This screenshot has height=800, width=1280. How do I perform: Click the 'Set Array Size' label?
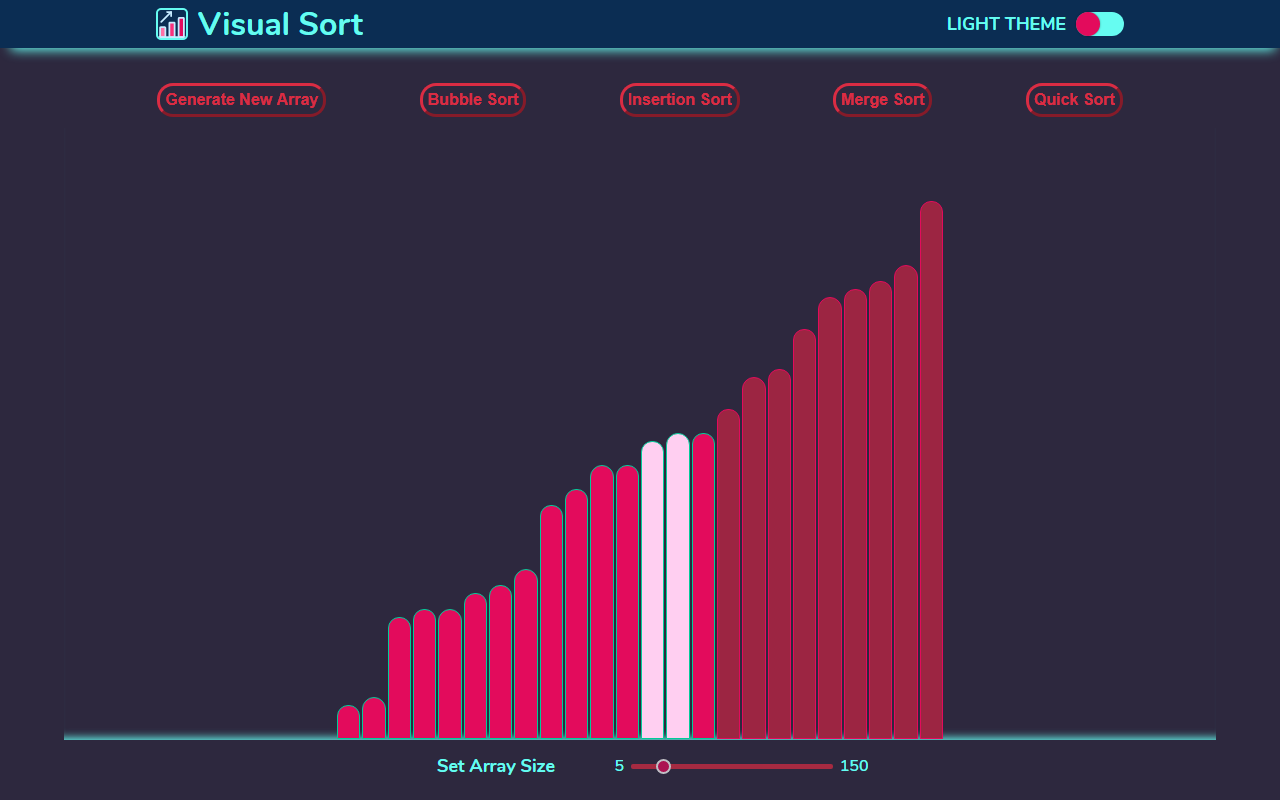[496, 766]
